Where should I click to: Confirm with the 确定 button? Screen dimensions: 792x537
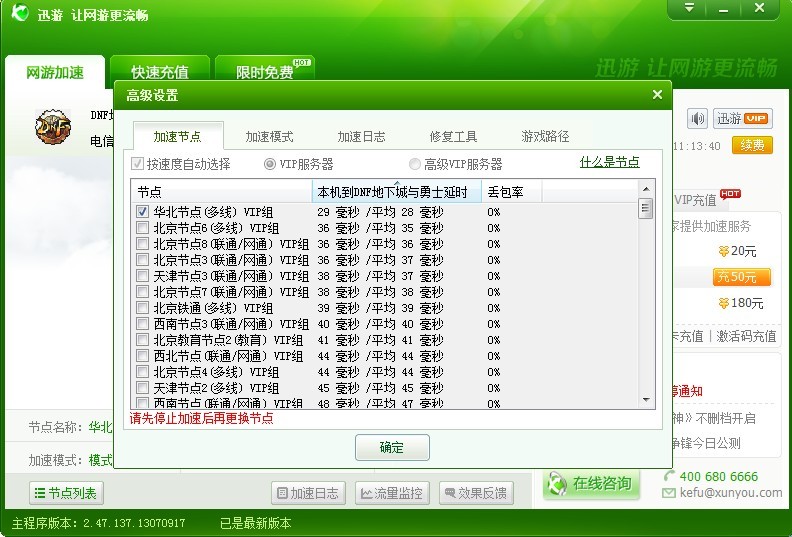pyautogui.click(x=392, y=447)
